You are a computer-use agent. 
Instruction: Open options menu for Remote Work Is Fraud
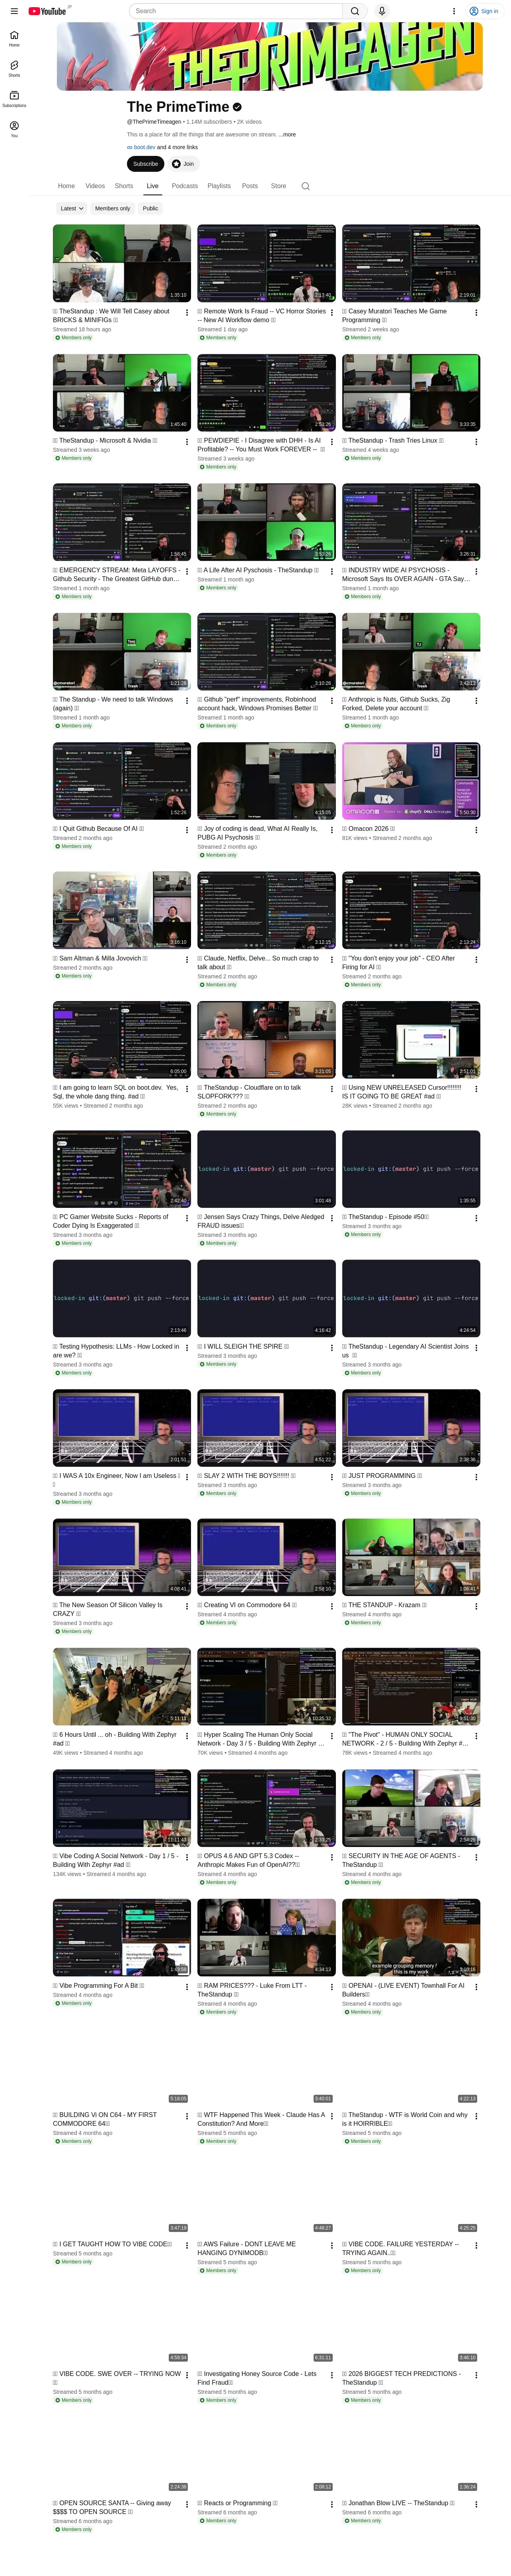click(x=331, y=313)
